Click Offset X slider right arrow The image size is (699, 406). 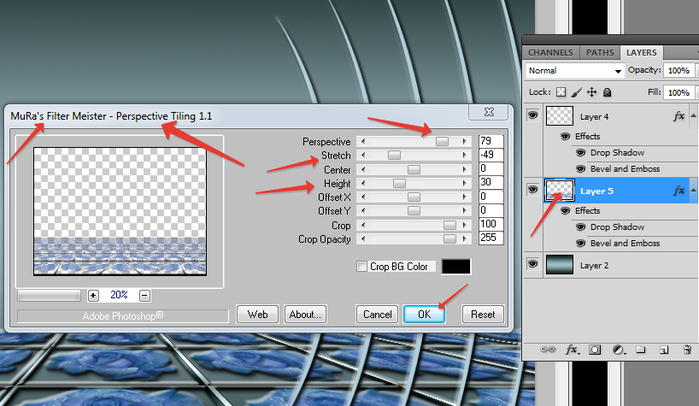465,197
